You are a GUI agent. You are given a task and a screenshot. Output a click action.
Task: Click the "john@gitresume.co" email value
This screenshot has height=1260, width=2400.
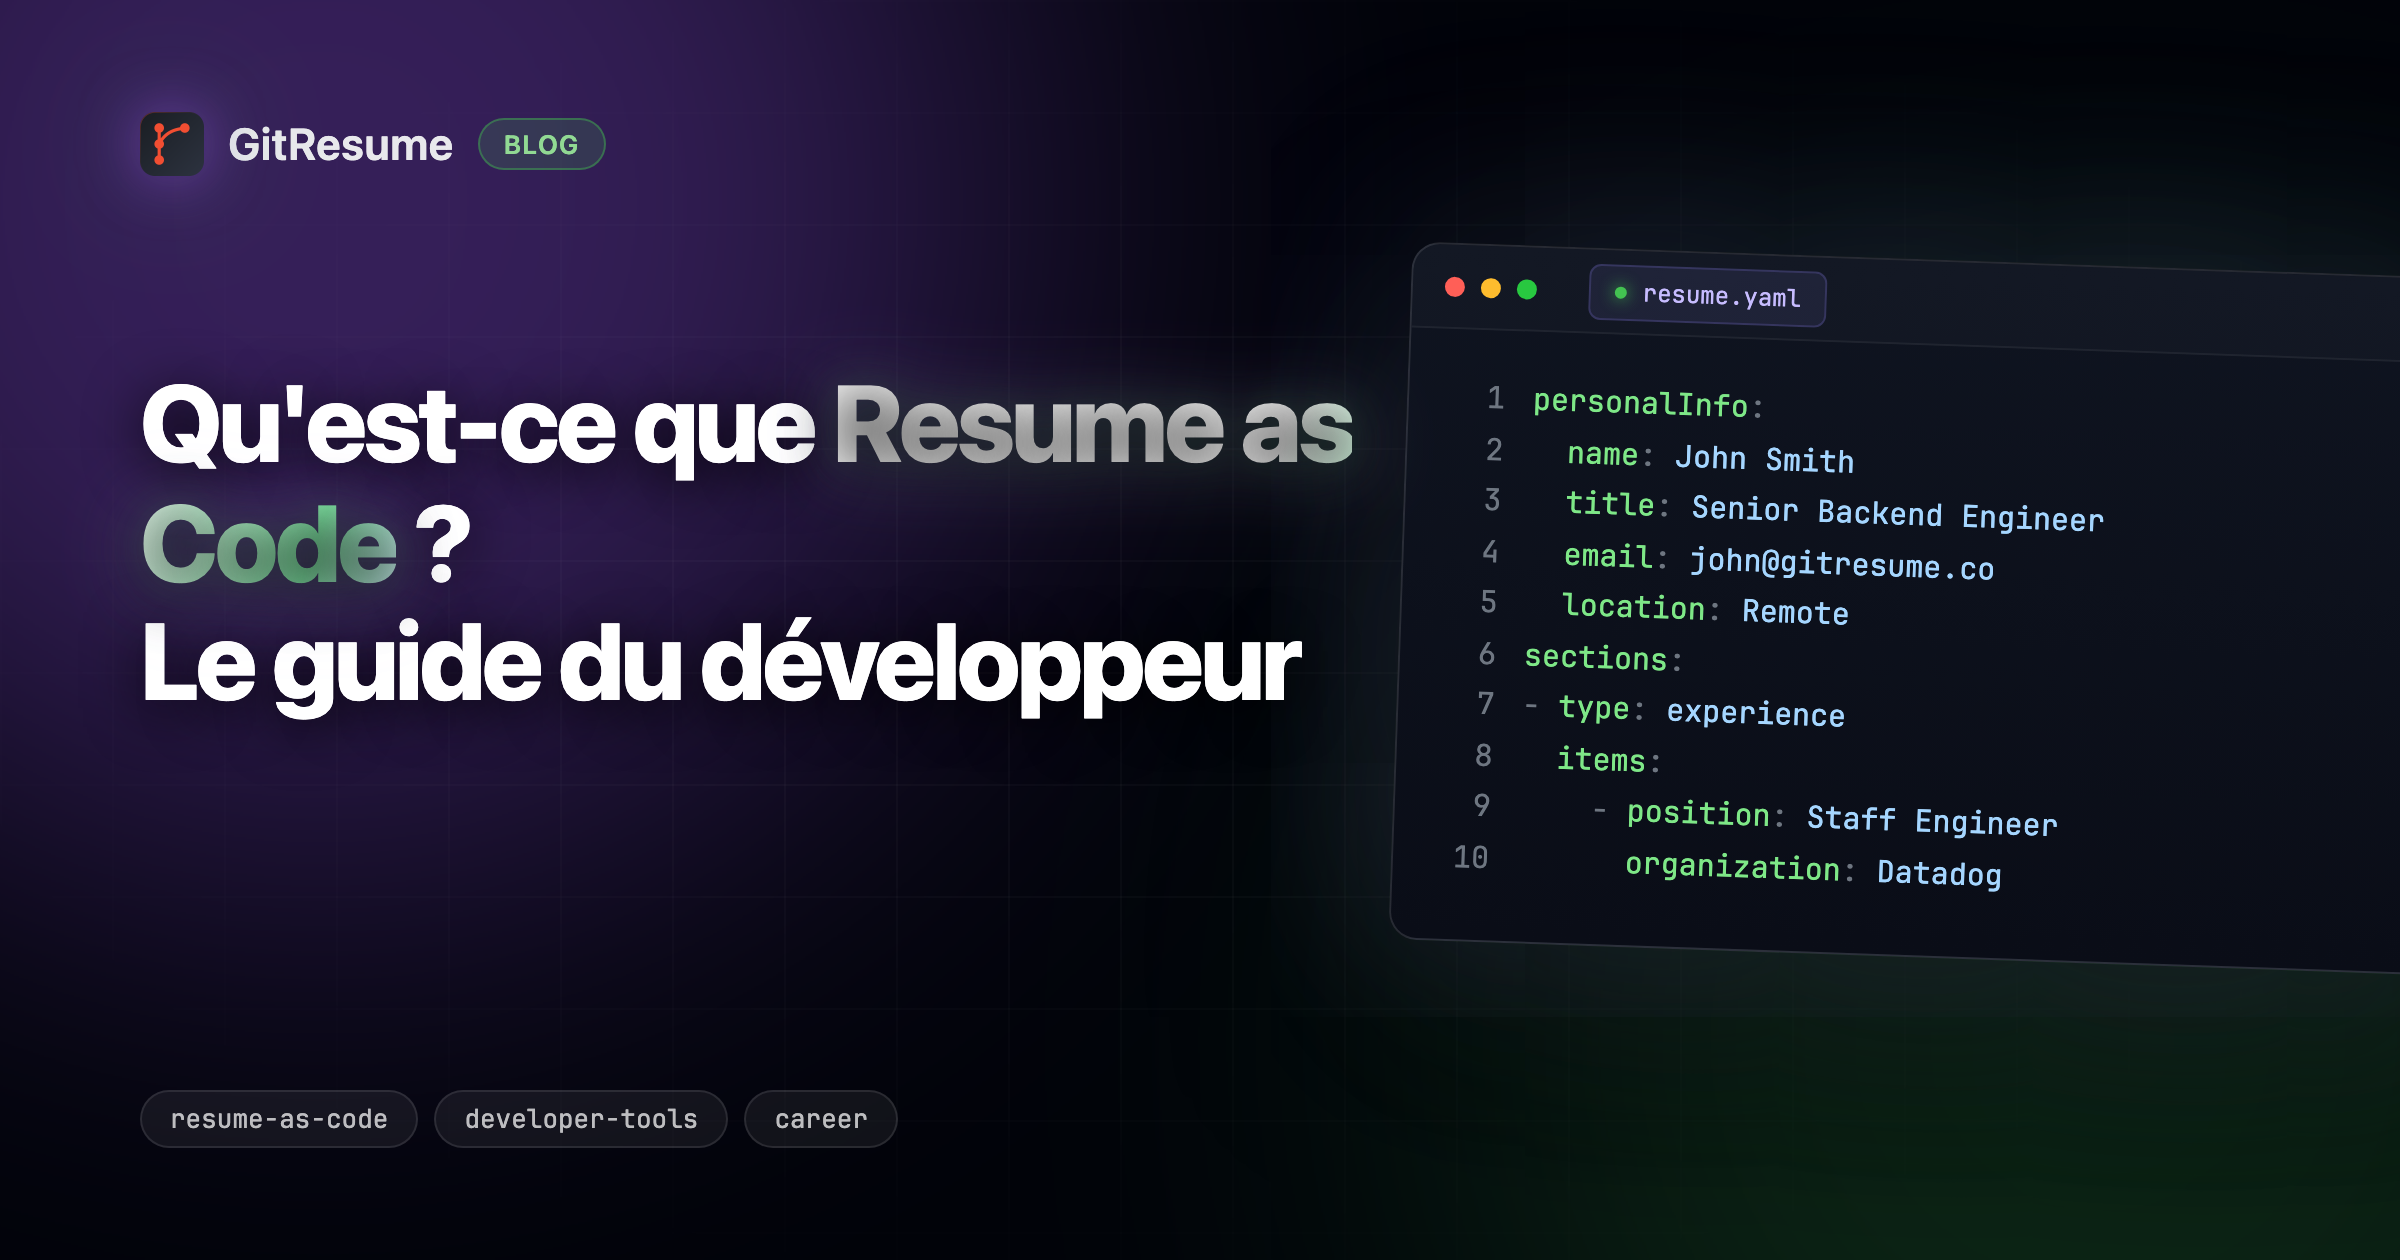(x=1842, y=565)
